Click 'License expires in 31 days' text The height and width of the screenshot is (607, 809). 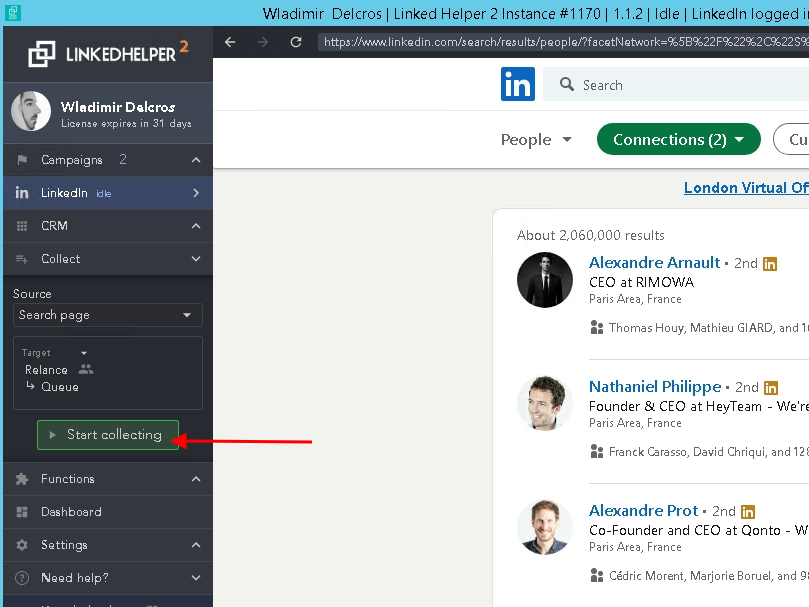pyautogui.click(x=126, y=123)
